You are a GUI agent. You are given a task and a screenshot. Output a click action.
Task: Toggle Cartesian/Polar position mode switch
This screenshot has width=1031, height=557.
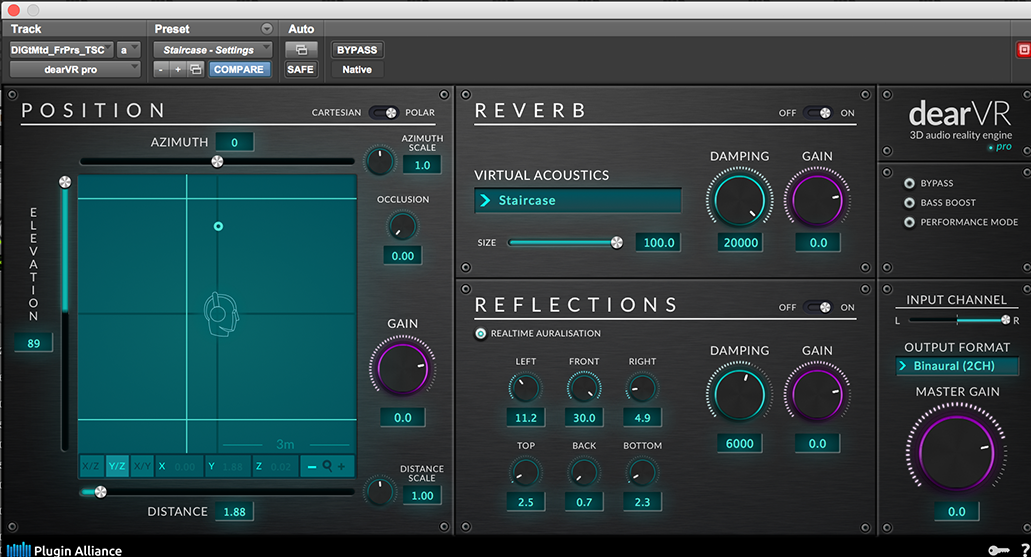click(x=383, y=112)
